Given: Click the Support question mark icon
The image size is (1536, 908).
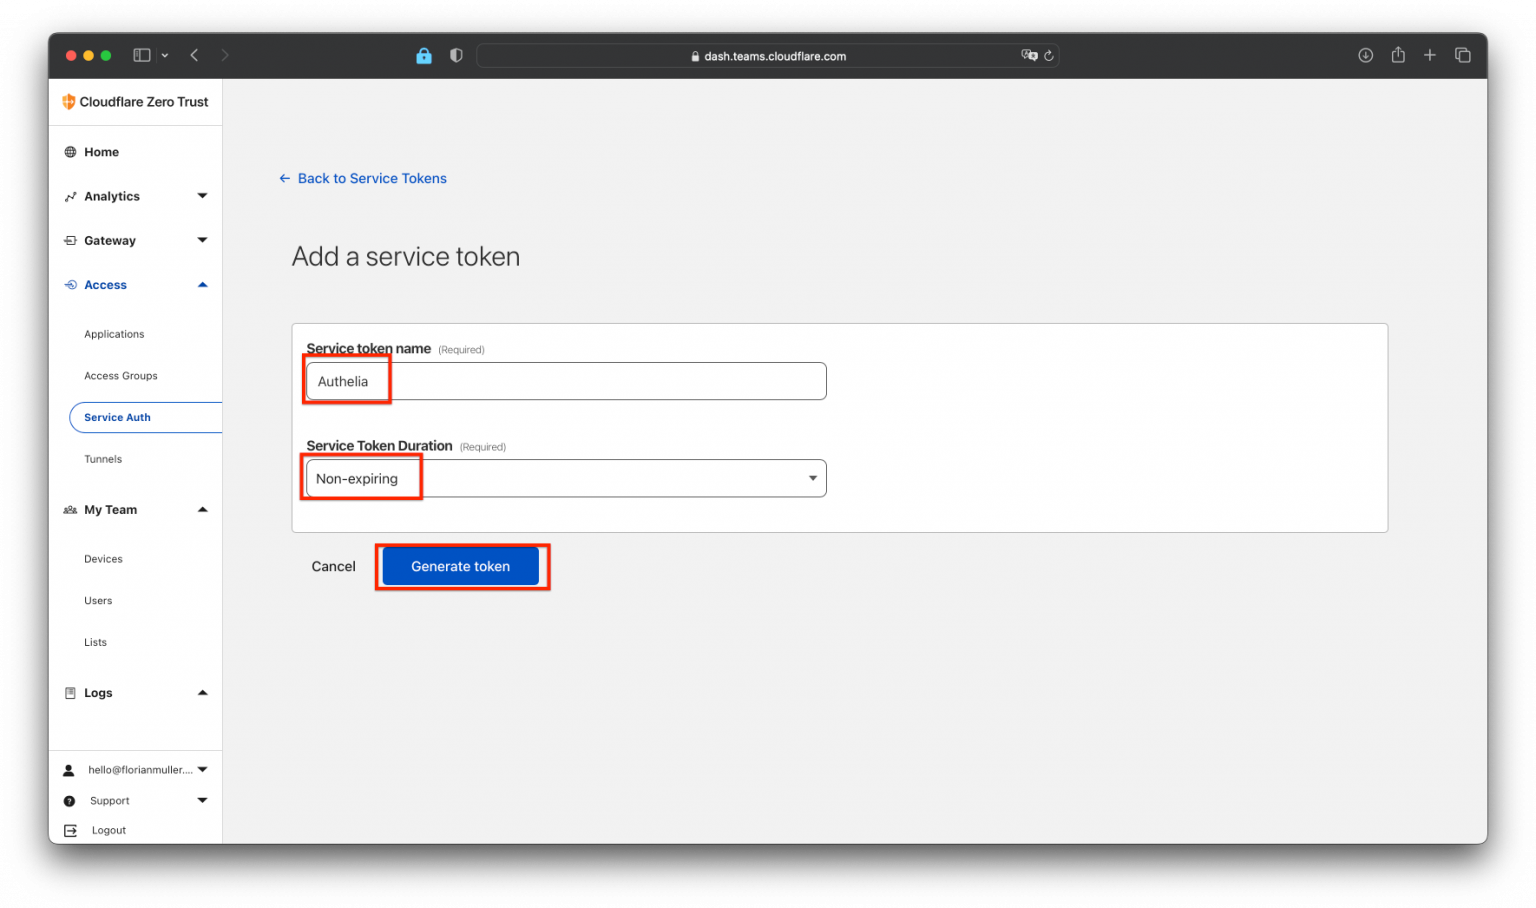Looking at the screenshot, I should click(70, 800).
